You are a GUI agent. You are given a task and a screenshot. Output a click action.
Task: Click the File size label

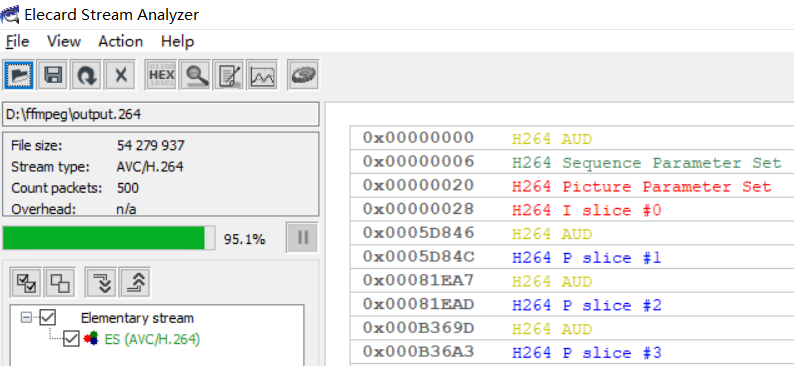(36, 146)
